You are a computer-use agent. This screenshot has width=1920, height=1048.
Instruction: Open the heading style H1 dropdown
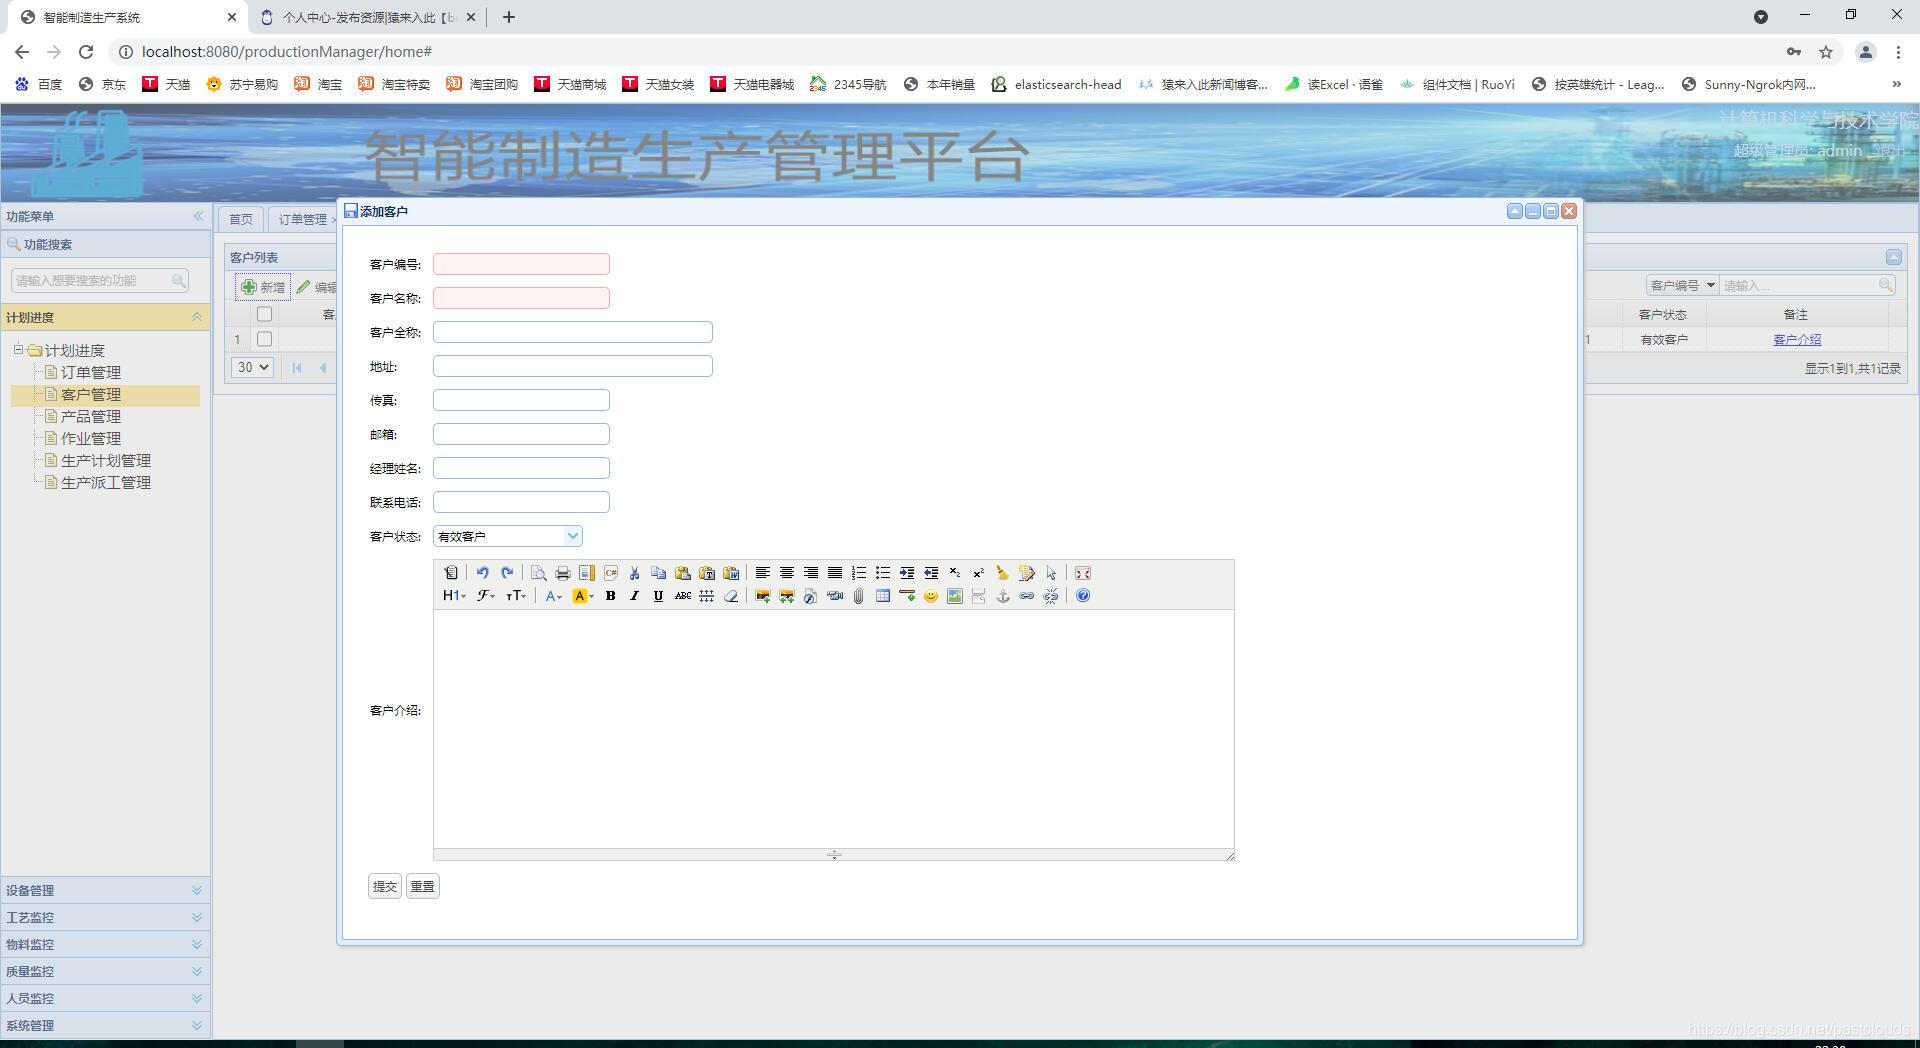click(x=452, y=596)
